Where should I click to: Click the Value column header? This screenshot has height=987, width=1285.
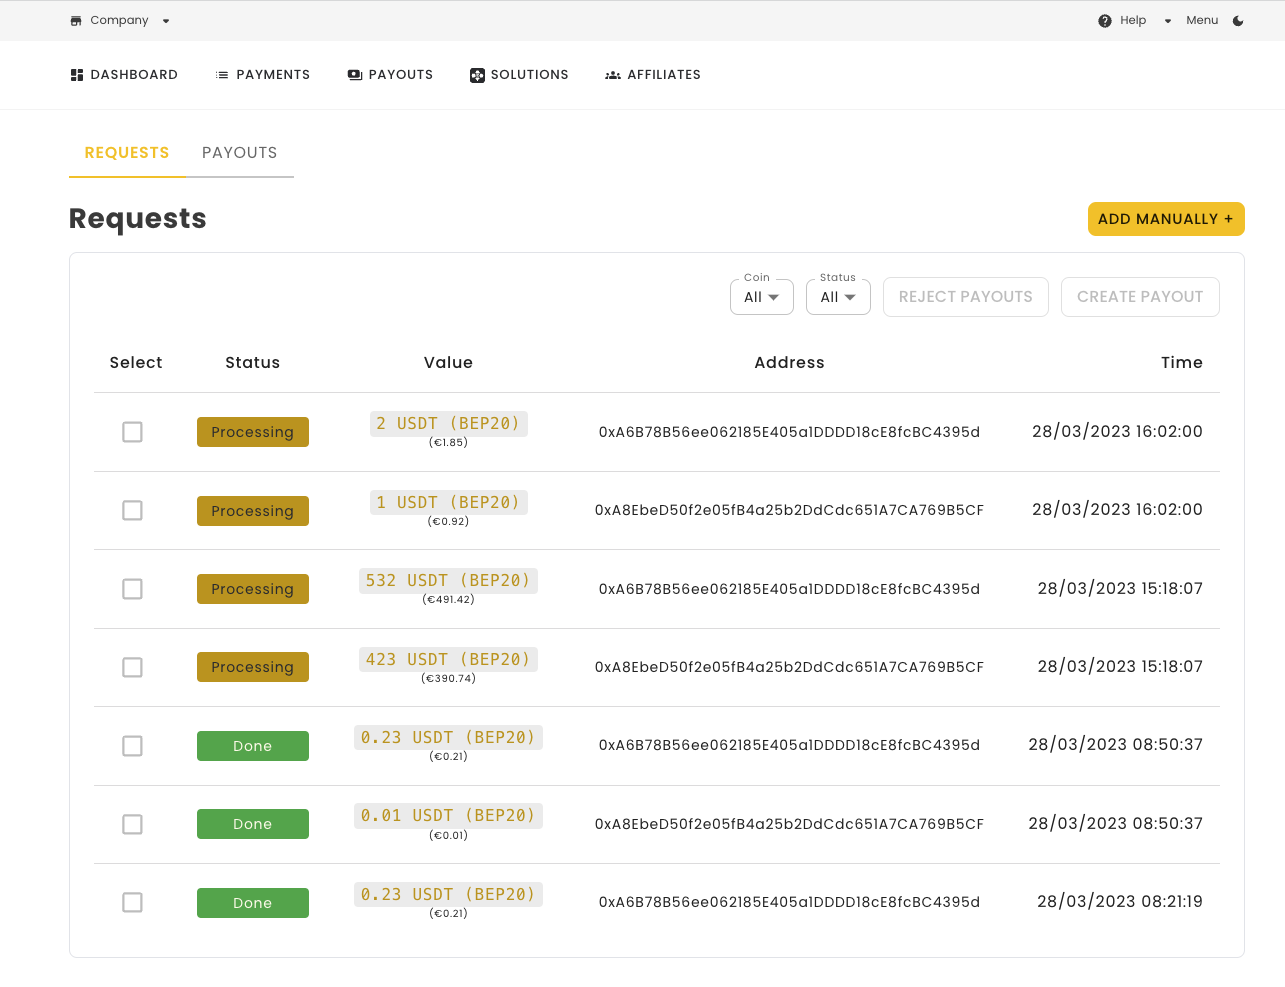448,363
